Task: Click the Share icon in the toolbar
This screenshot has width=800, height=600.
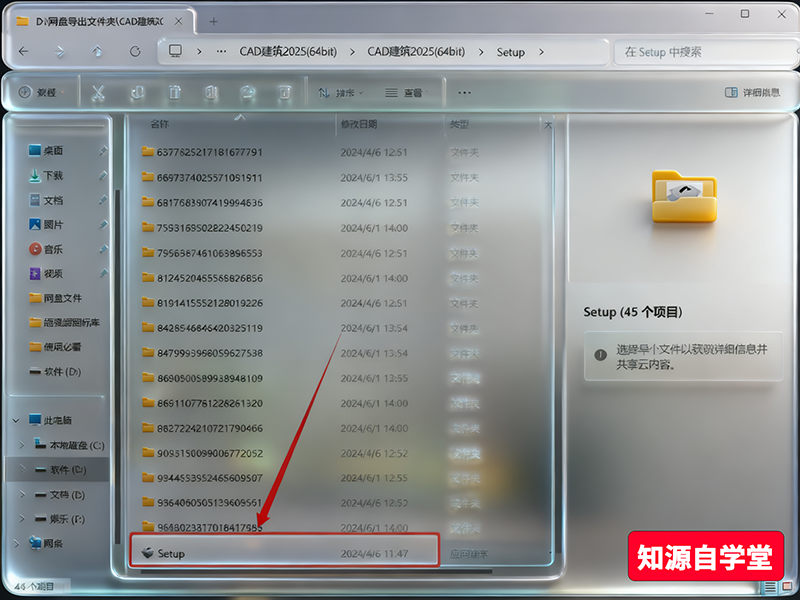Action: [247, 92]
